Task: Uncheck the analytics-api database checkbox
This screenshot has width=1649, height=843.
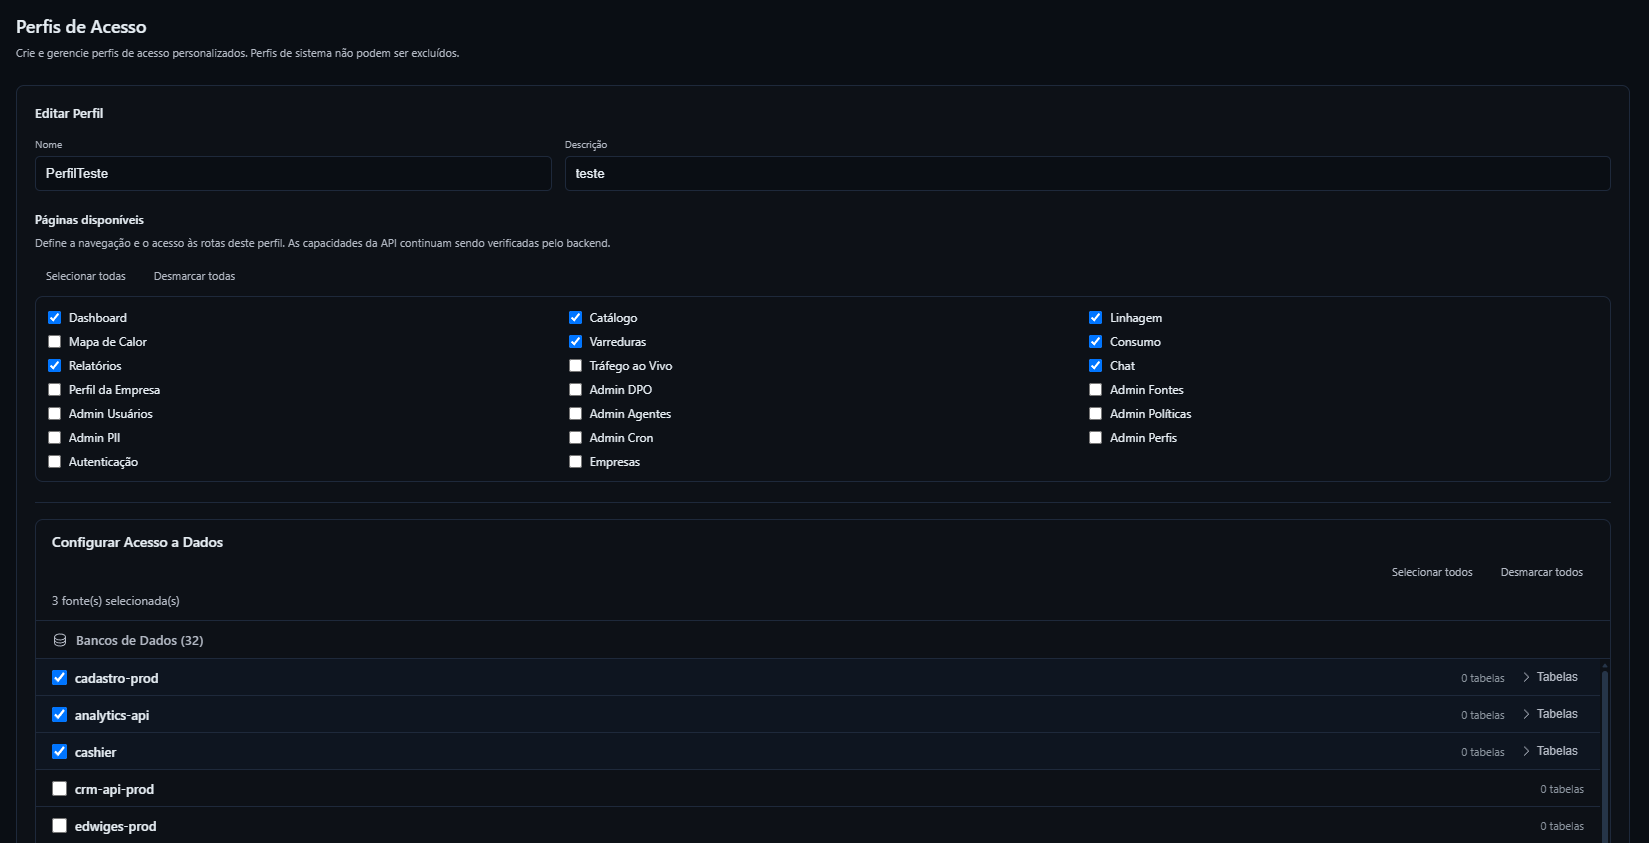Action: coord(60,715)
